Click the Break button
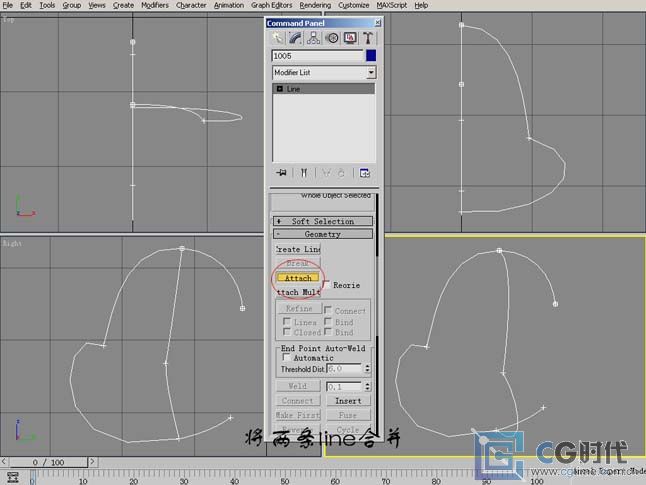Image resolution: width=646 pixels, height=485 pixels. click(297, 263)
